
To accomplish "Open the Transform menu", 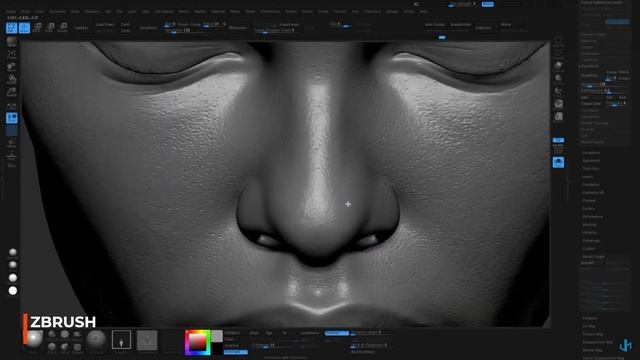I will [372, 11].
